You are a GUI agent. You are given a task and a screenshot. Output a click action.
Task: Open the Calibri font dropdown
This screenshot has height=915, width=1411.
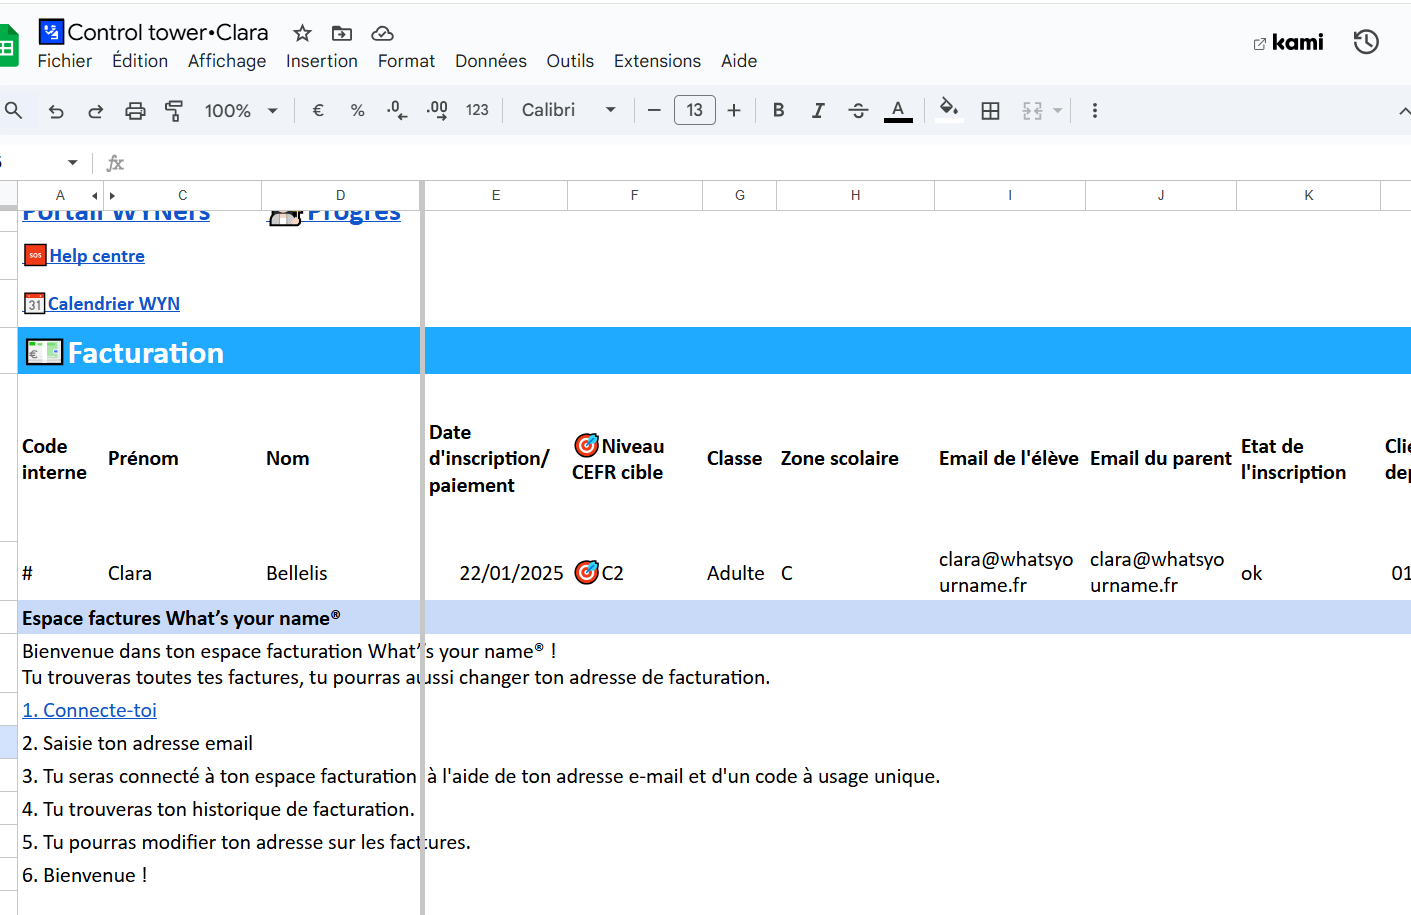[568, 110]
